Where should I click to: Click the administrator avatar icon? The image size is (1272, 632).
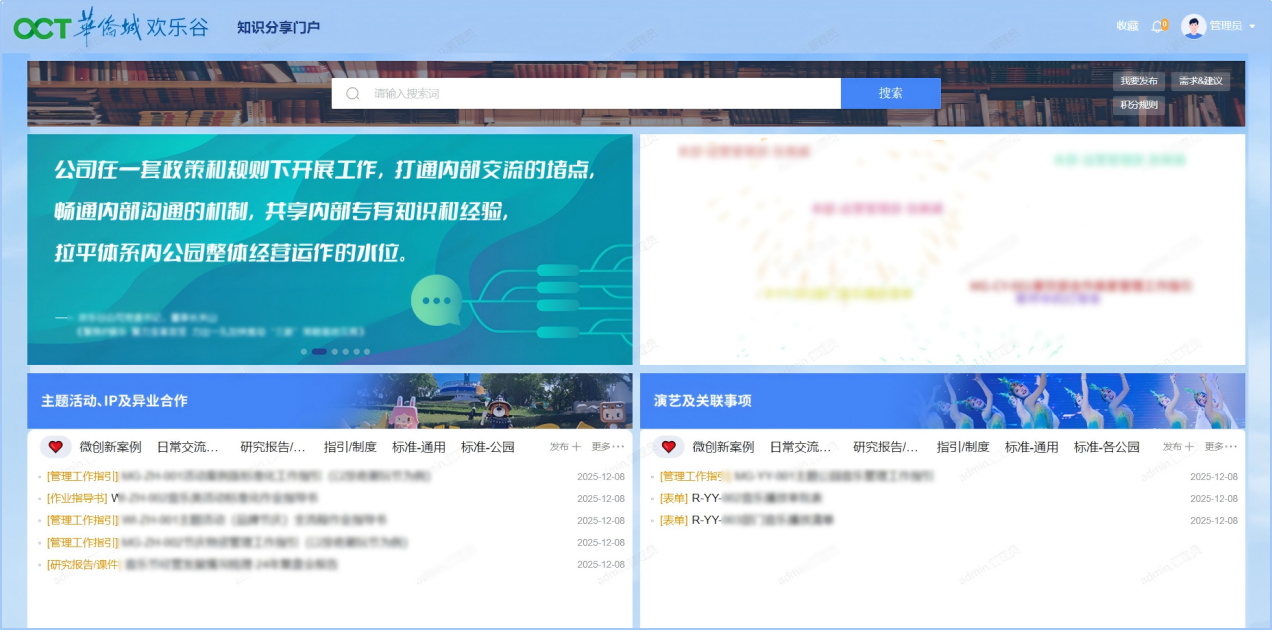coord(1193,26)
